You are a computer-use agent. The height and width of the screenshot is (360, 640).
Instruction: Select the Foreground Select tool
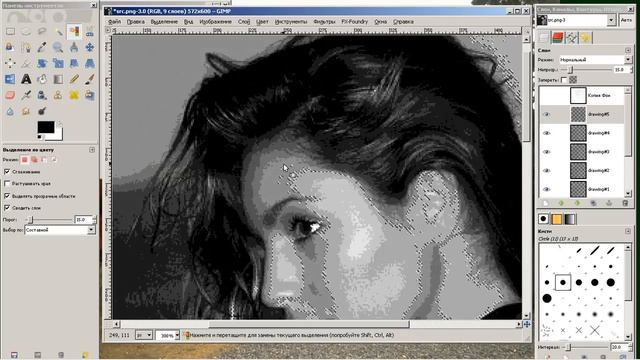[x=10, y=47]
